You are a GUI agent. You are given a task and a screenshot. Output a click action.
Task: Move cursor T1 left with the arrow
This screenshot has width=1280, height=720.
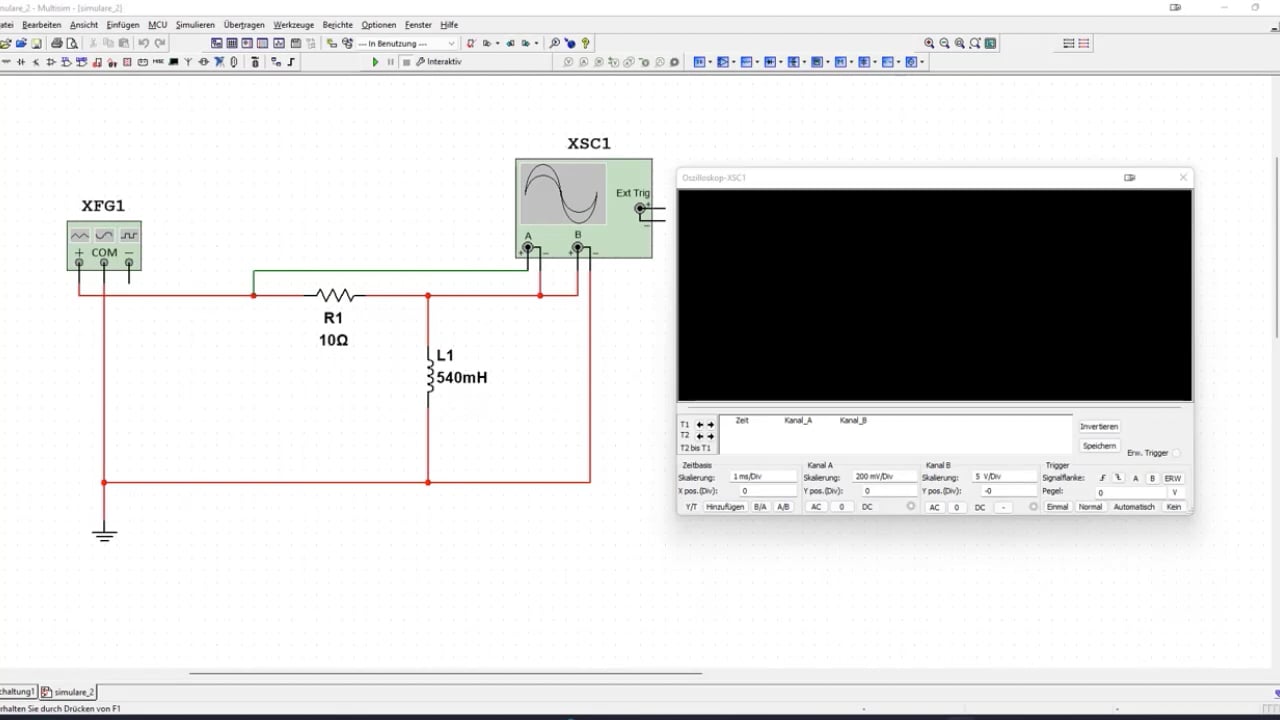(699, 425)
